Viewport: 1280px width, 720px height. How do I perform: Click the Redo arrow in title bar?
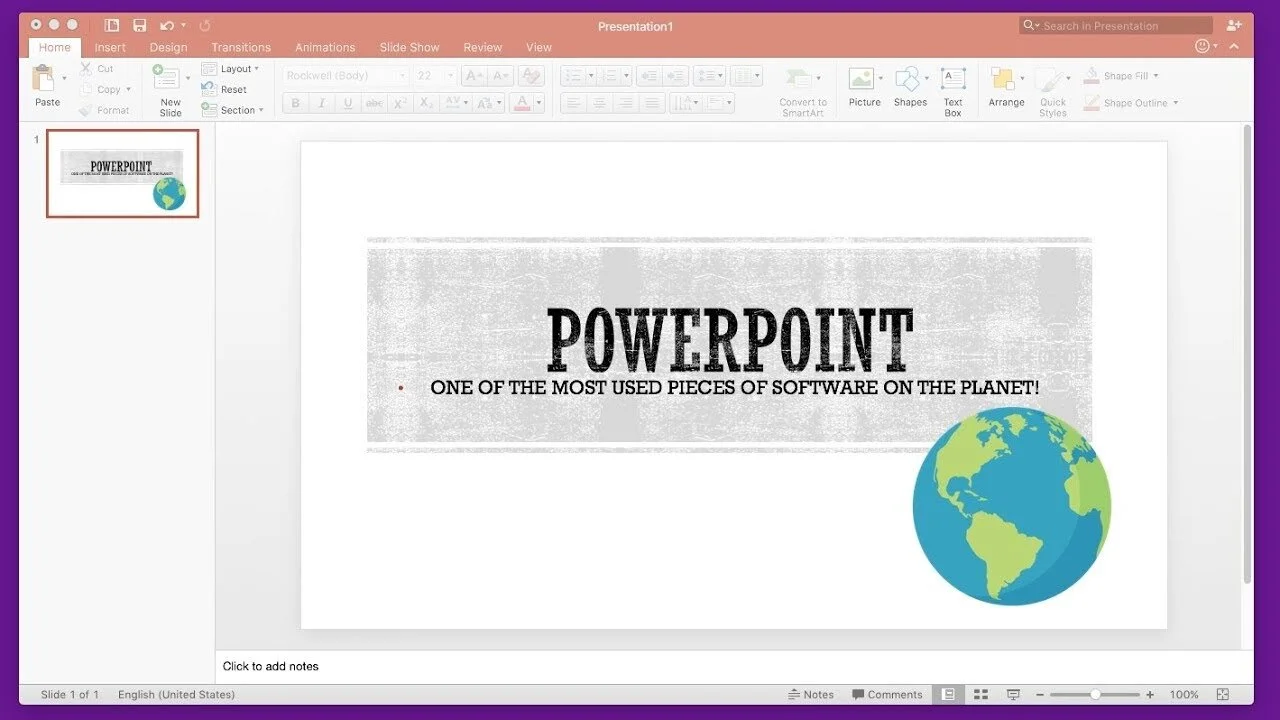[205, 25]
